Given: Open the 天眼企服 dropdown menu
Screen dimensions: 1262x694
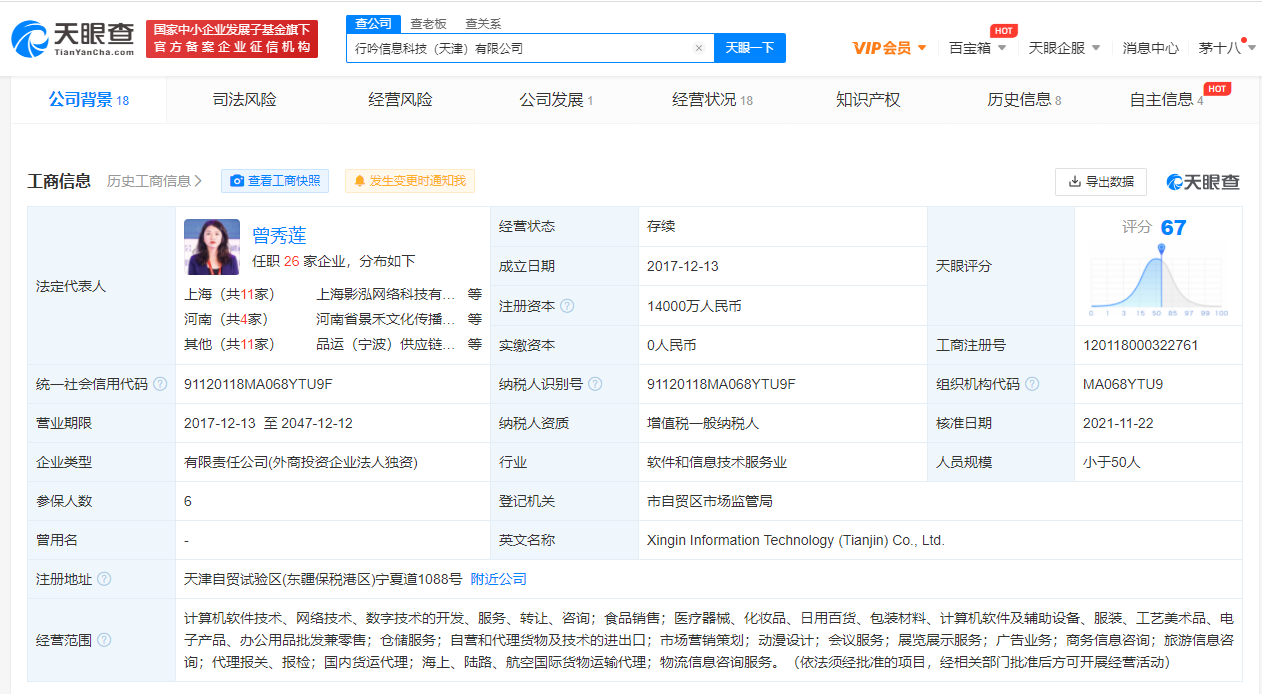Looking at the screenshot, I should coord(1064,48).
